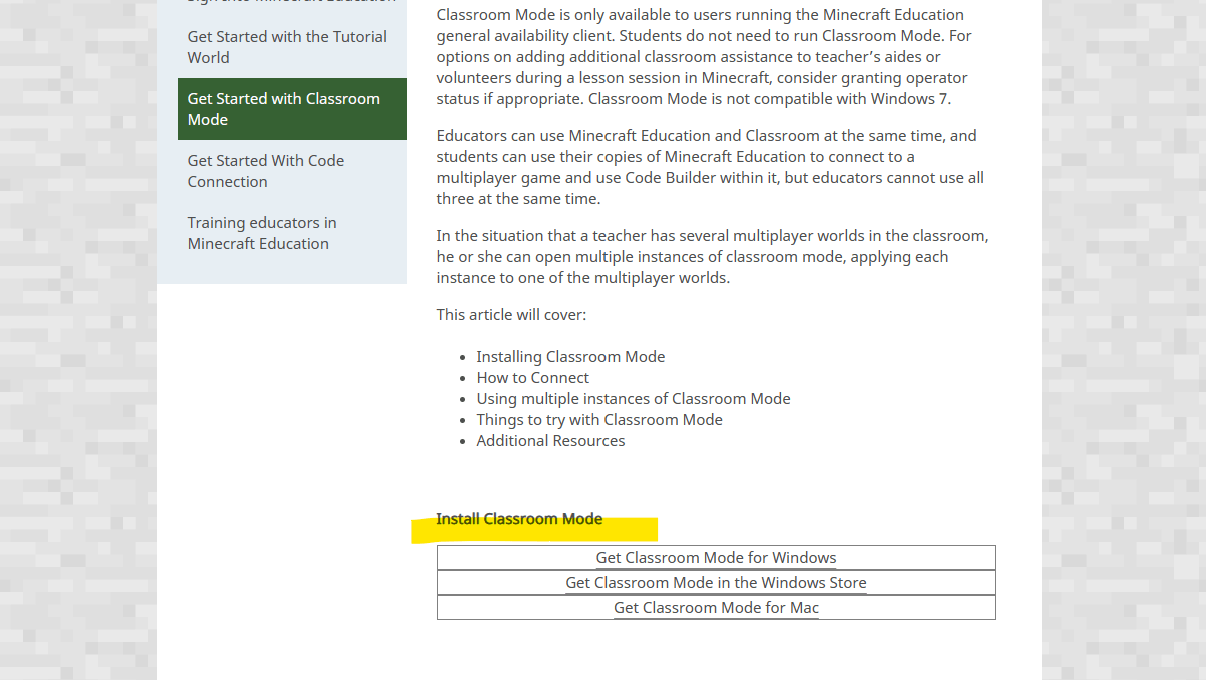Open Training educators in Minecraft Education
The image size is (1206, 680).
click(262, 233)
